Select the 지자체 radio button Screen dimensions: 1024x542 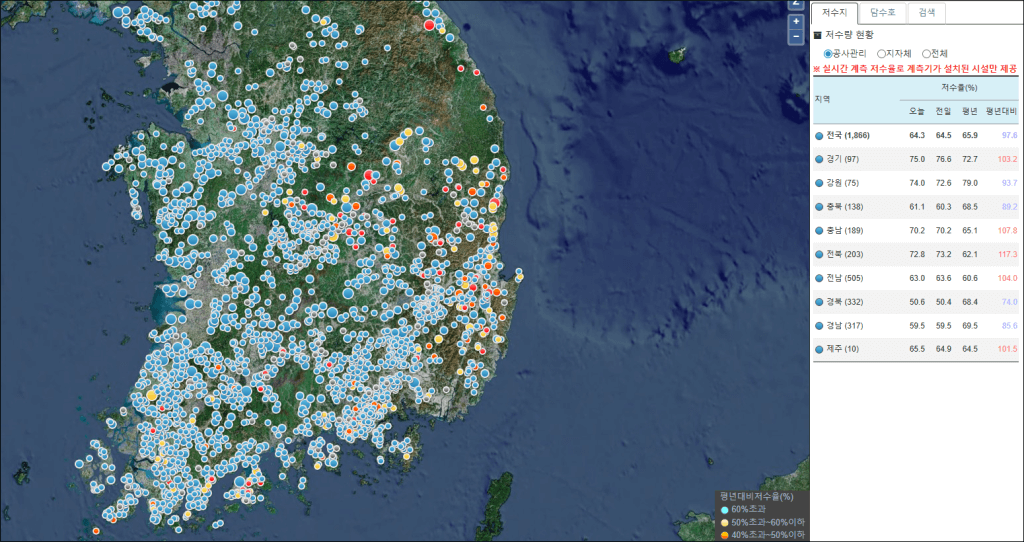(x=881, y=53)
